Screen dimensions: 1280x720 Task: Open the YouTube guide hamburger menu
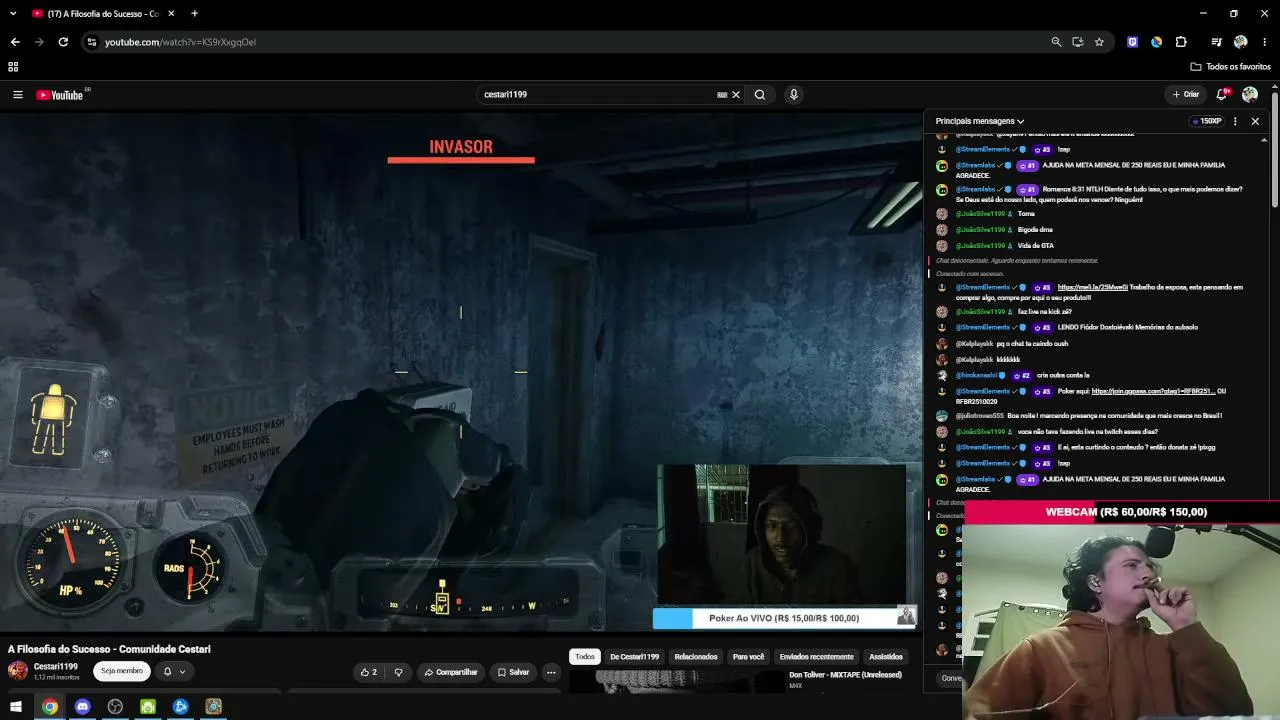point(17,95)
